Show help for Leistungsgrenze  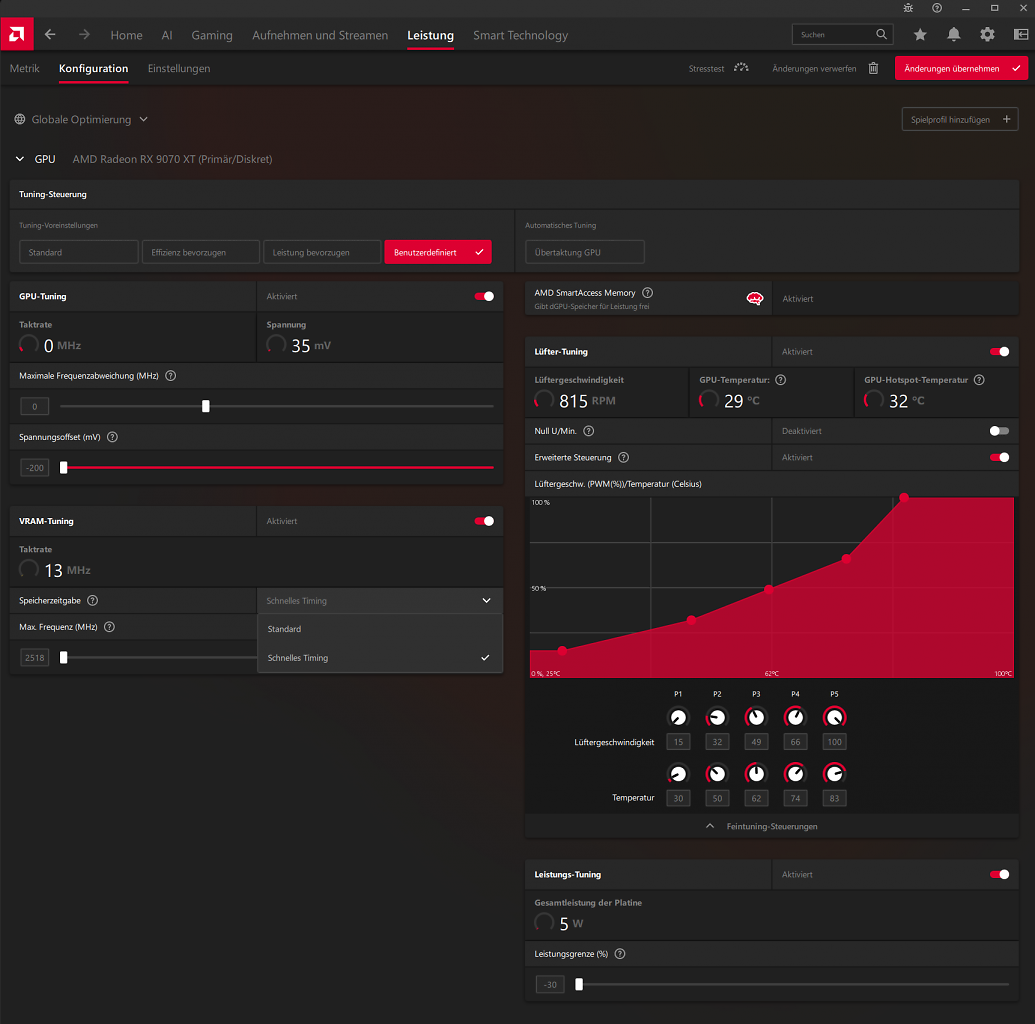(620, 954)
